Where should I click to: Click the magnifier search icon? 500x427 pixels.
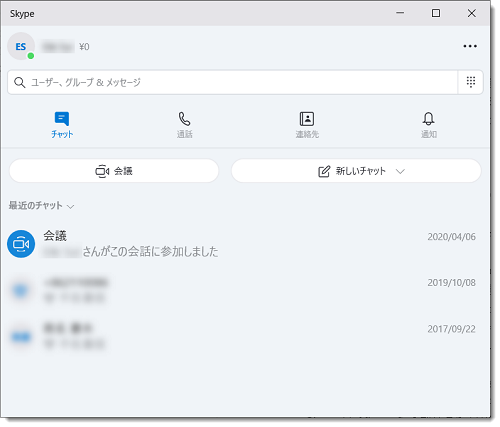coord(20,82)
